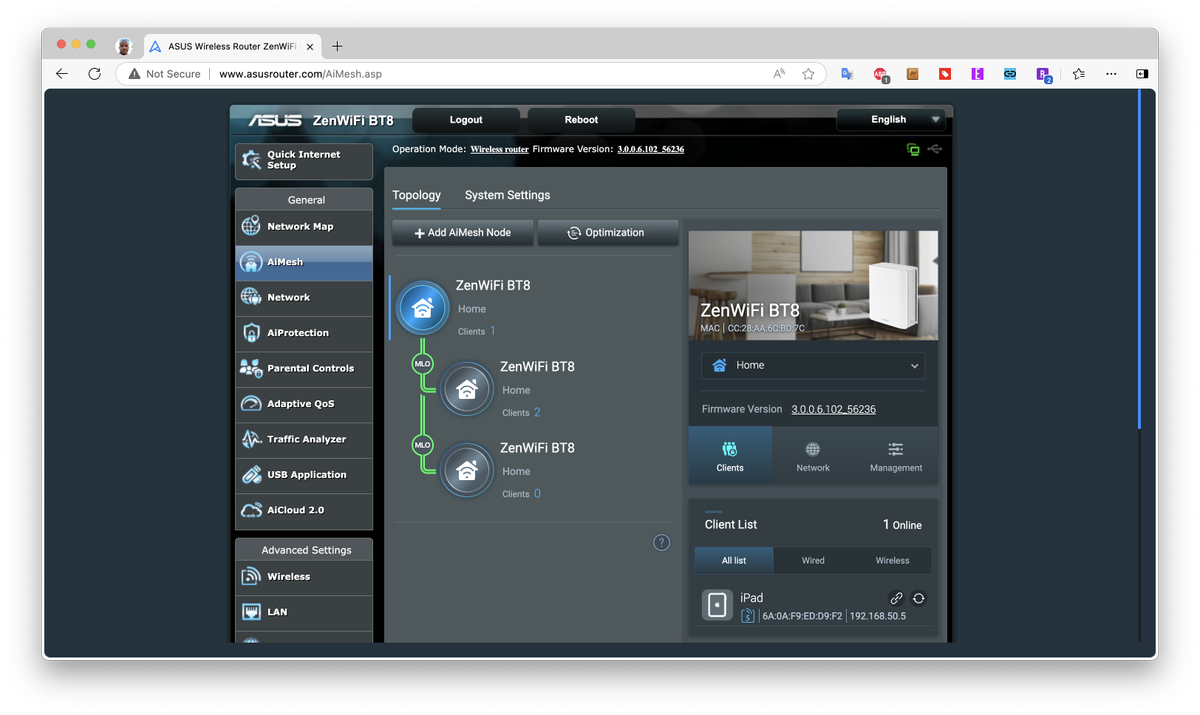Open the Topology tab
Image resolution: width=1200 pixels, height=715 pixels.
[416, 195]
